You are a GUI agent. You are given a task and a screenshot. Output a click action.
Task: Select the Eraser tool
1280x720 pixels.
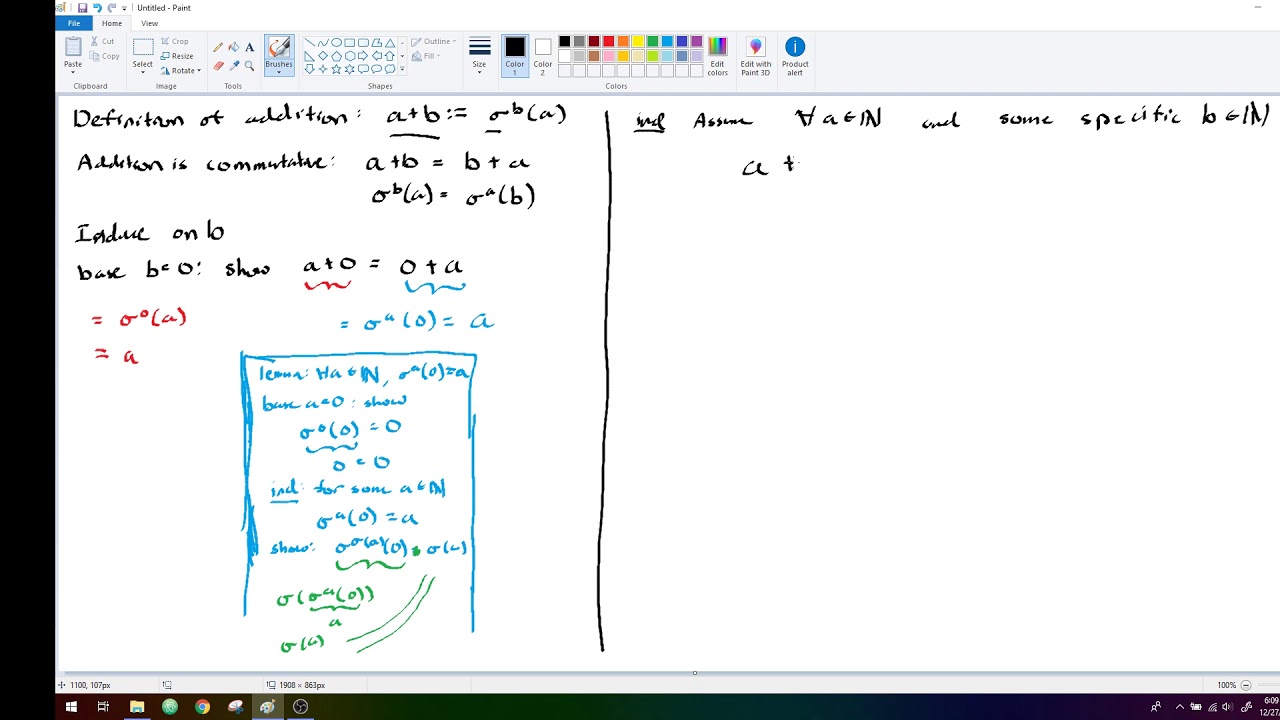218,65
